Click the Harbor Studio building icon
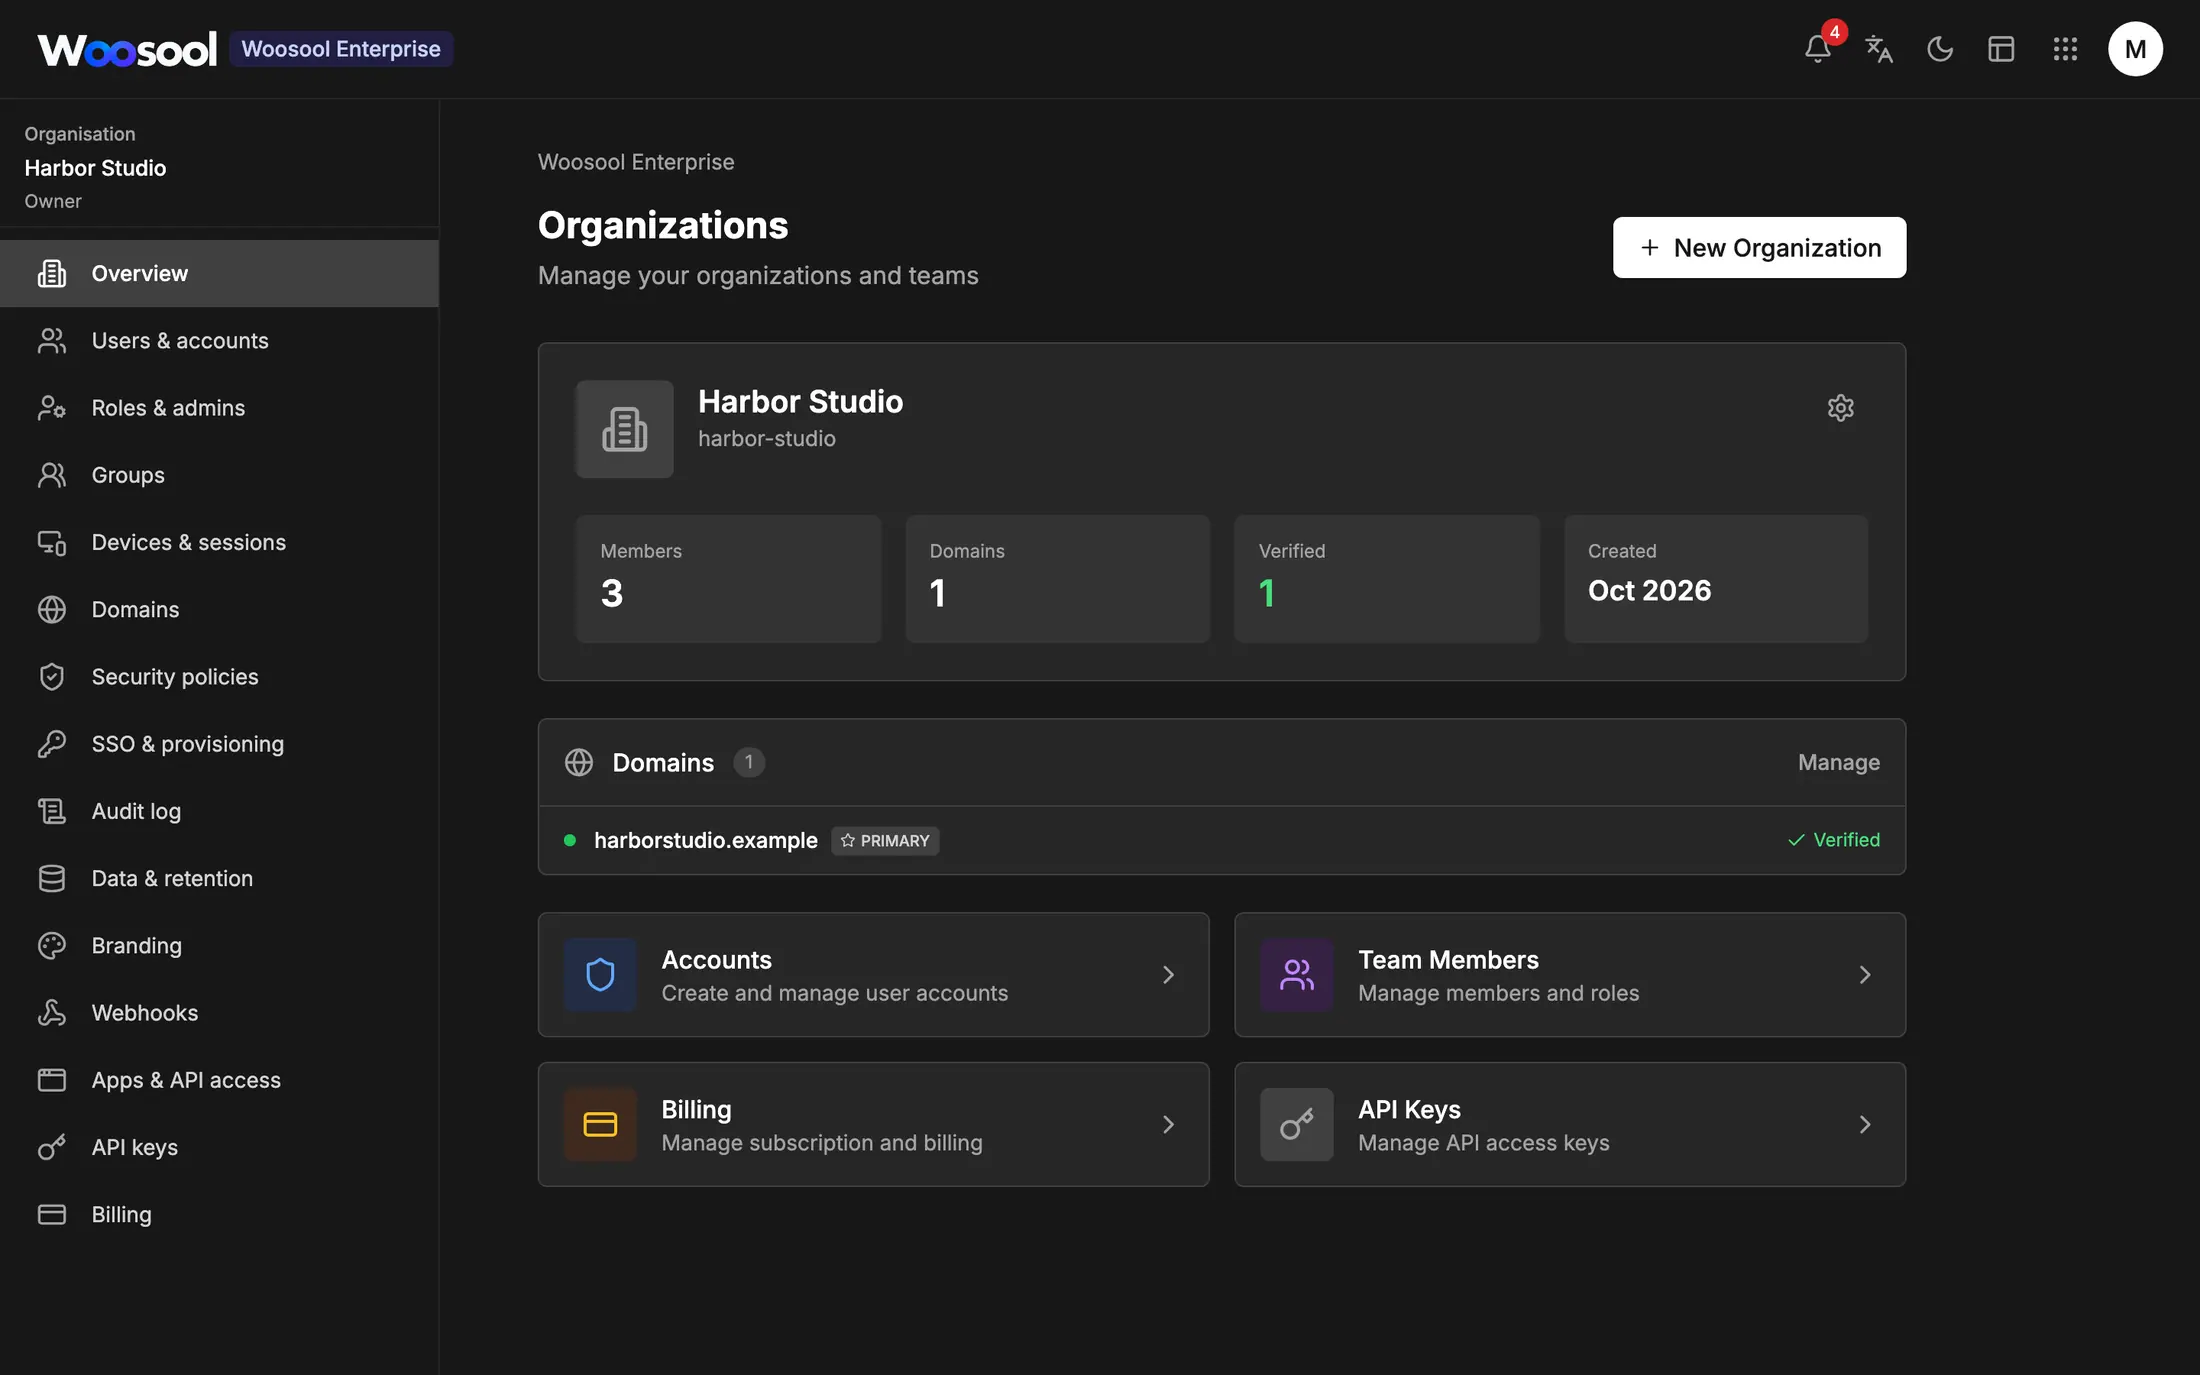This screenshot has height=1375, width=2200. point(624,429)
